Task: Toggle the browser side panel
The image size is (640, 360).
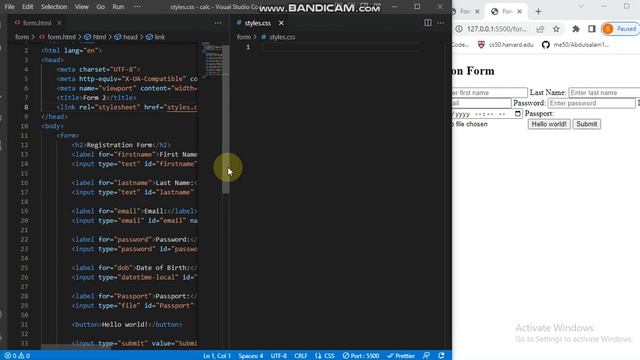Action: pyautogui.click(x=592, y=29)
